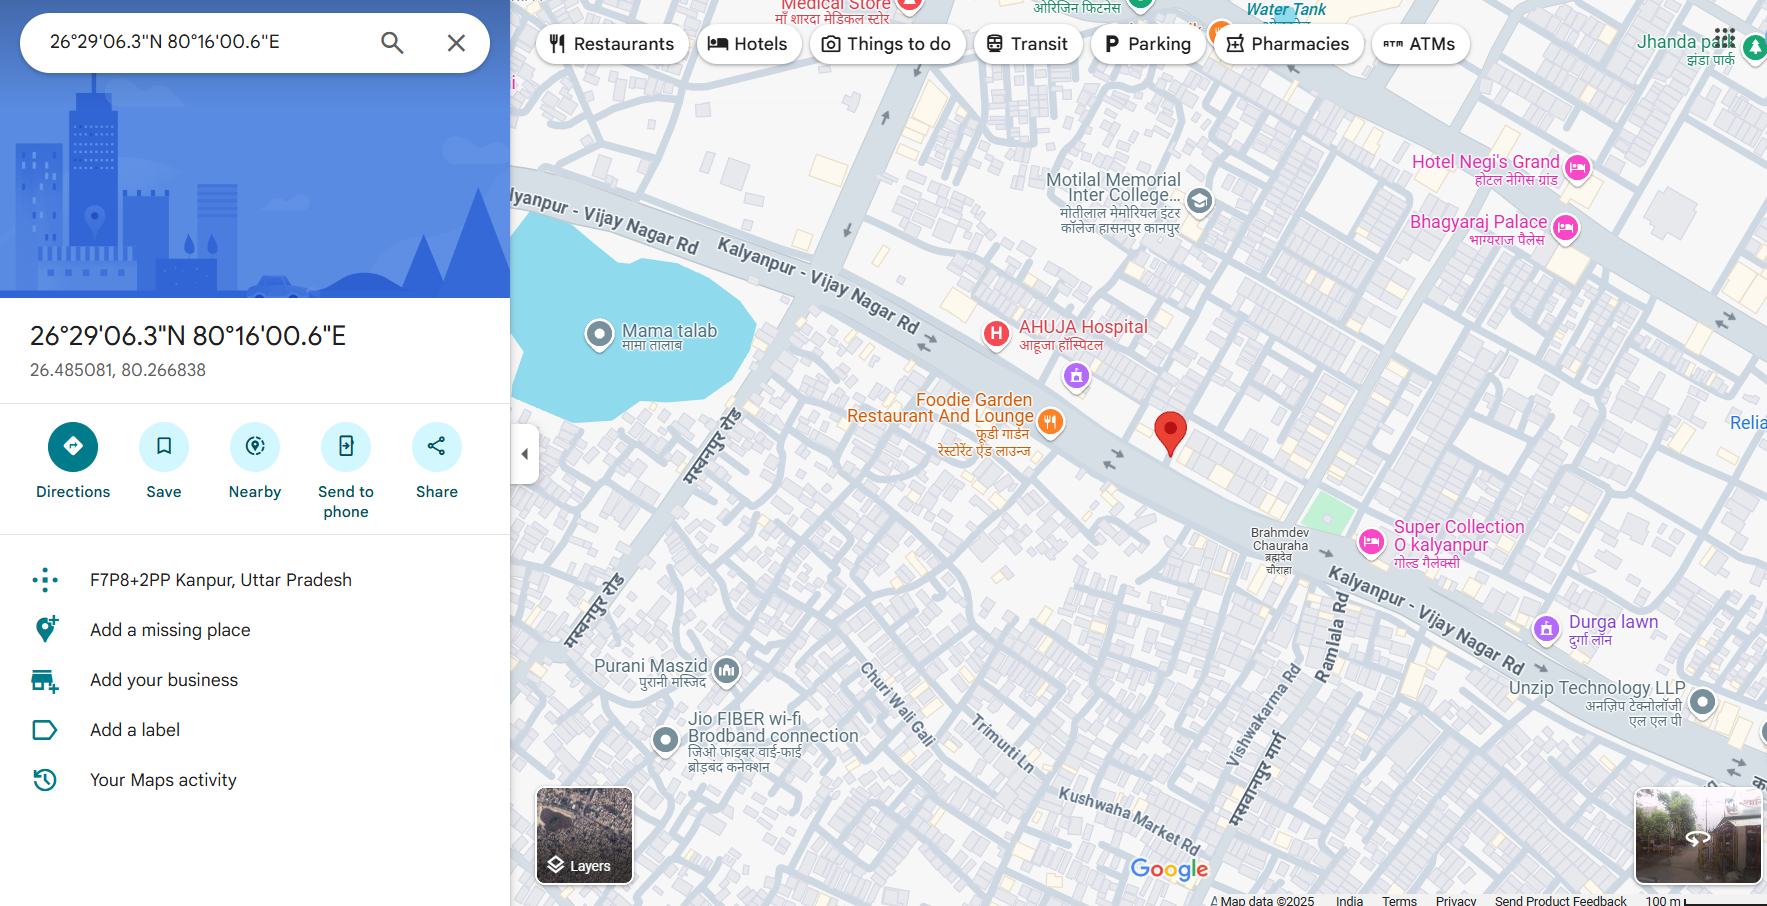
Task: Click the add business storefront icon
Action: click(45, 680)
